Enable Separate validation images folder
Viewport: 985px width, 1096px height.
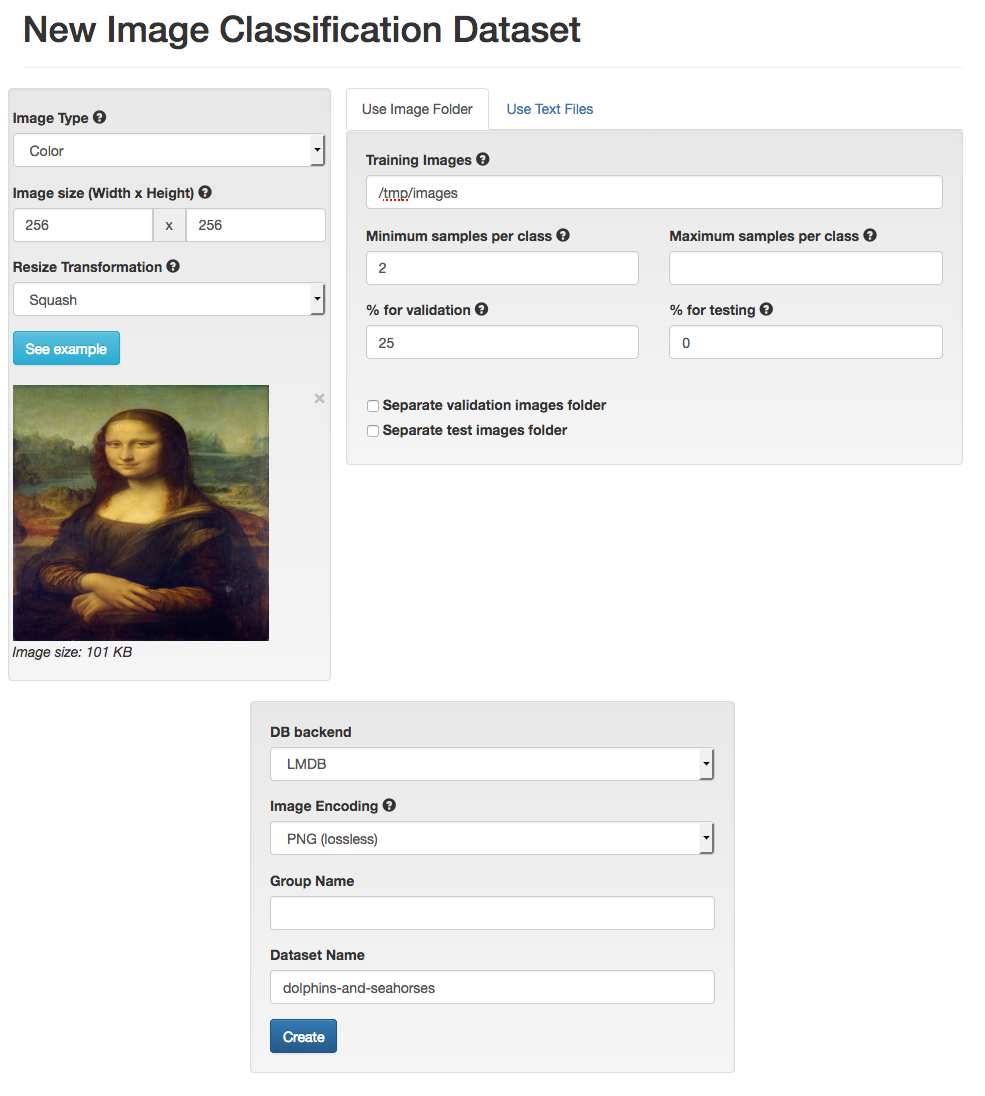(373, 406)
